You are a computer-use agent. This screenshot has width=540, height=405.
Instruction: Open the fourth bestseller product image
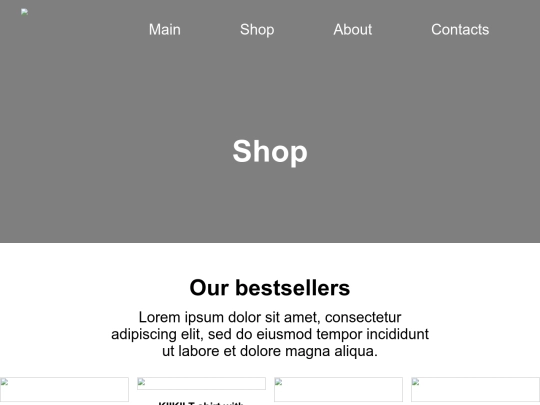[476, 390]
